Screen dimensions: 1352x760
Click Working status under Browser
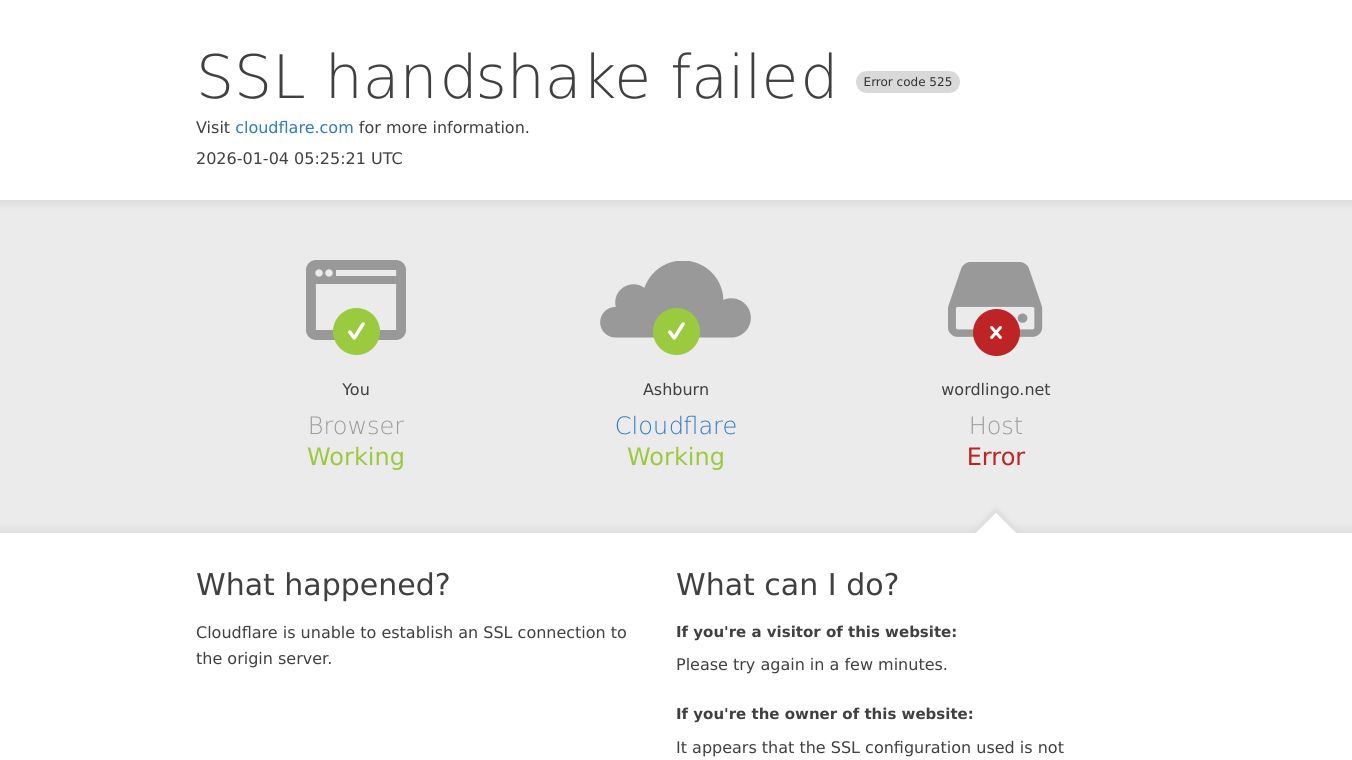356,457
